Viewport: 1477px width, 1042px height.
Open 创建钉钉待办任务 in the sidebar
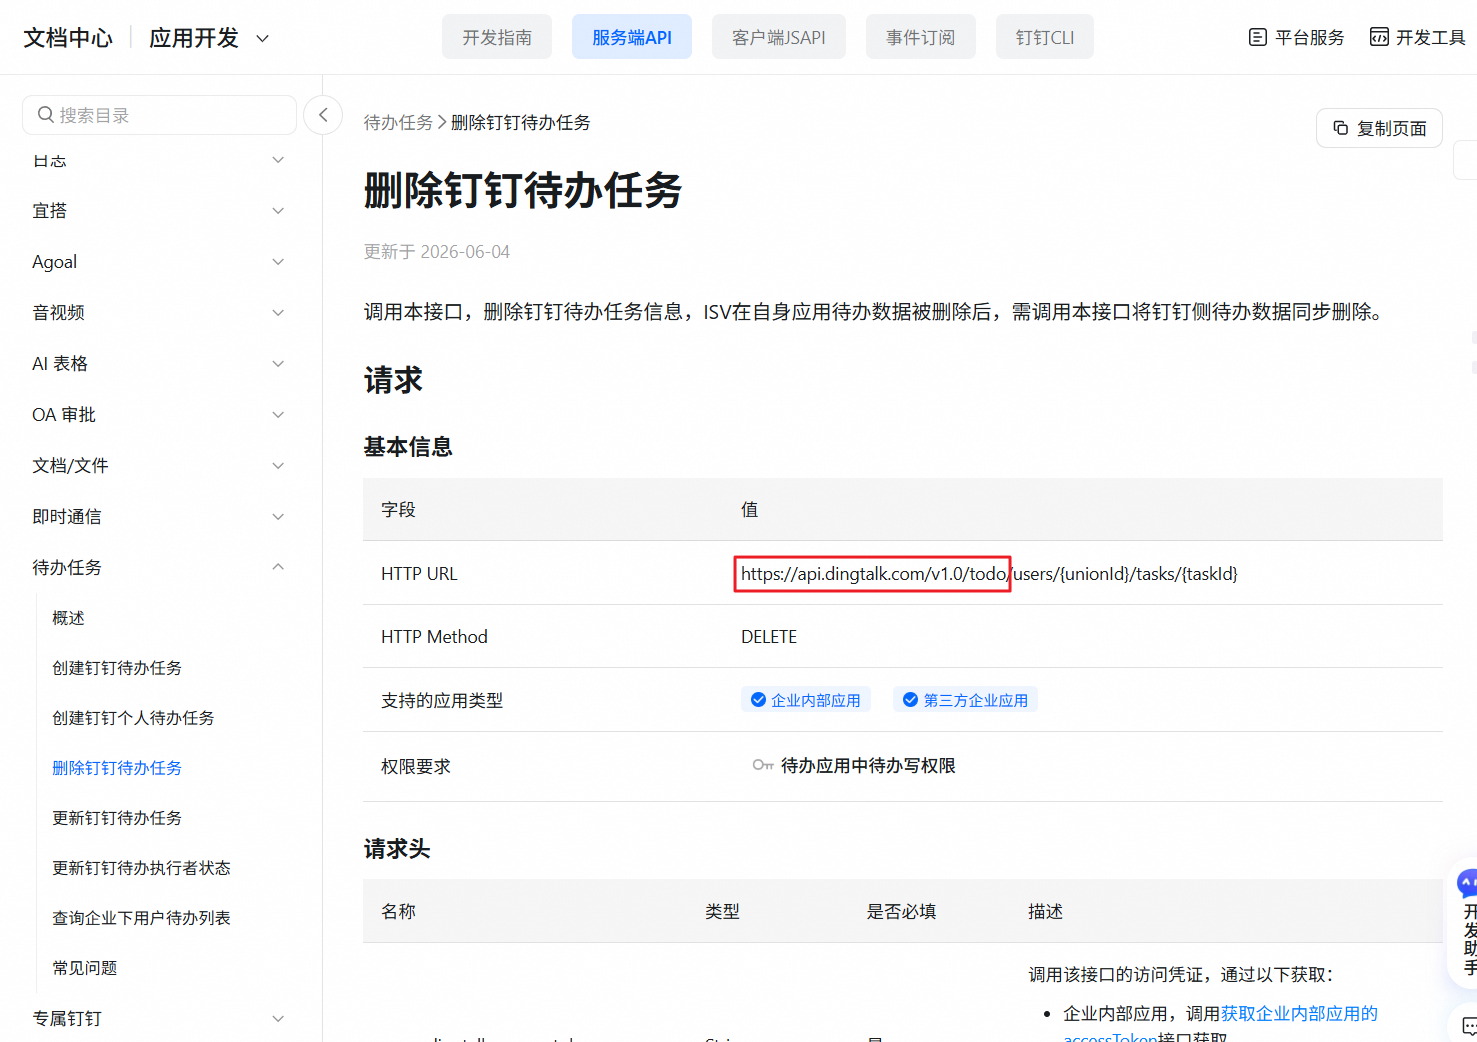click(x=117, y=668)
